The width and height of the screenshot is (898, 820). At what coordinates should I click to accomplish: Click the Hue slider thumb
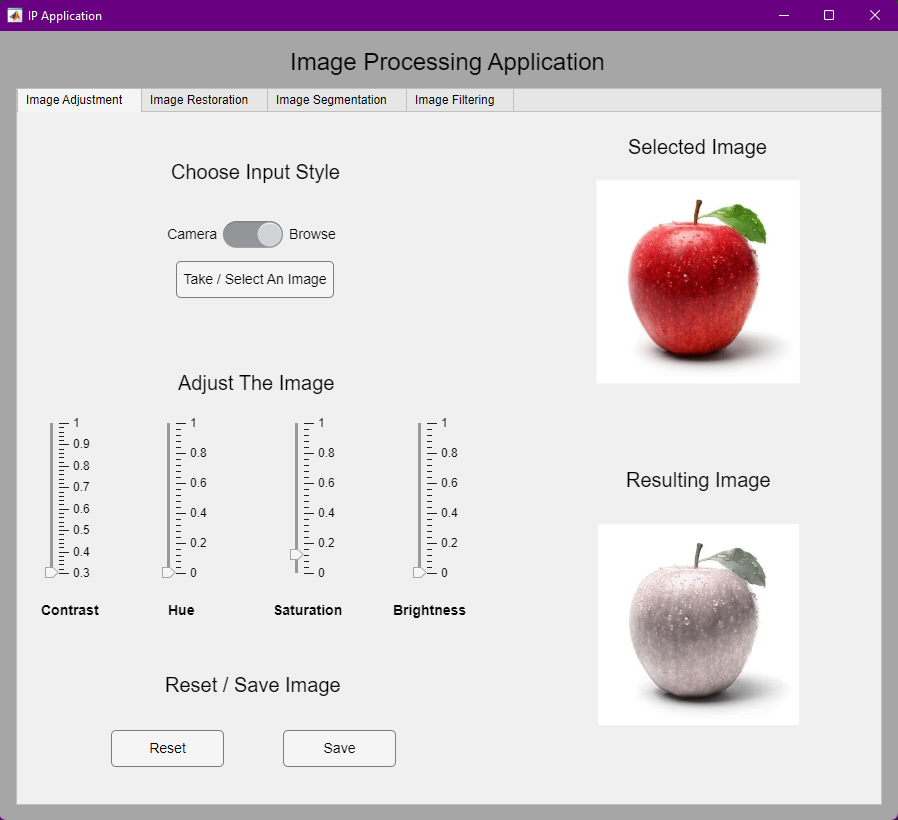coord(166,572)
